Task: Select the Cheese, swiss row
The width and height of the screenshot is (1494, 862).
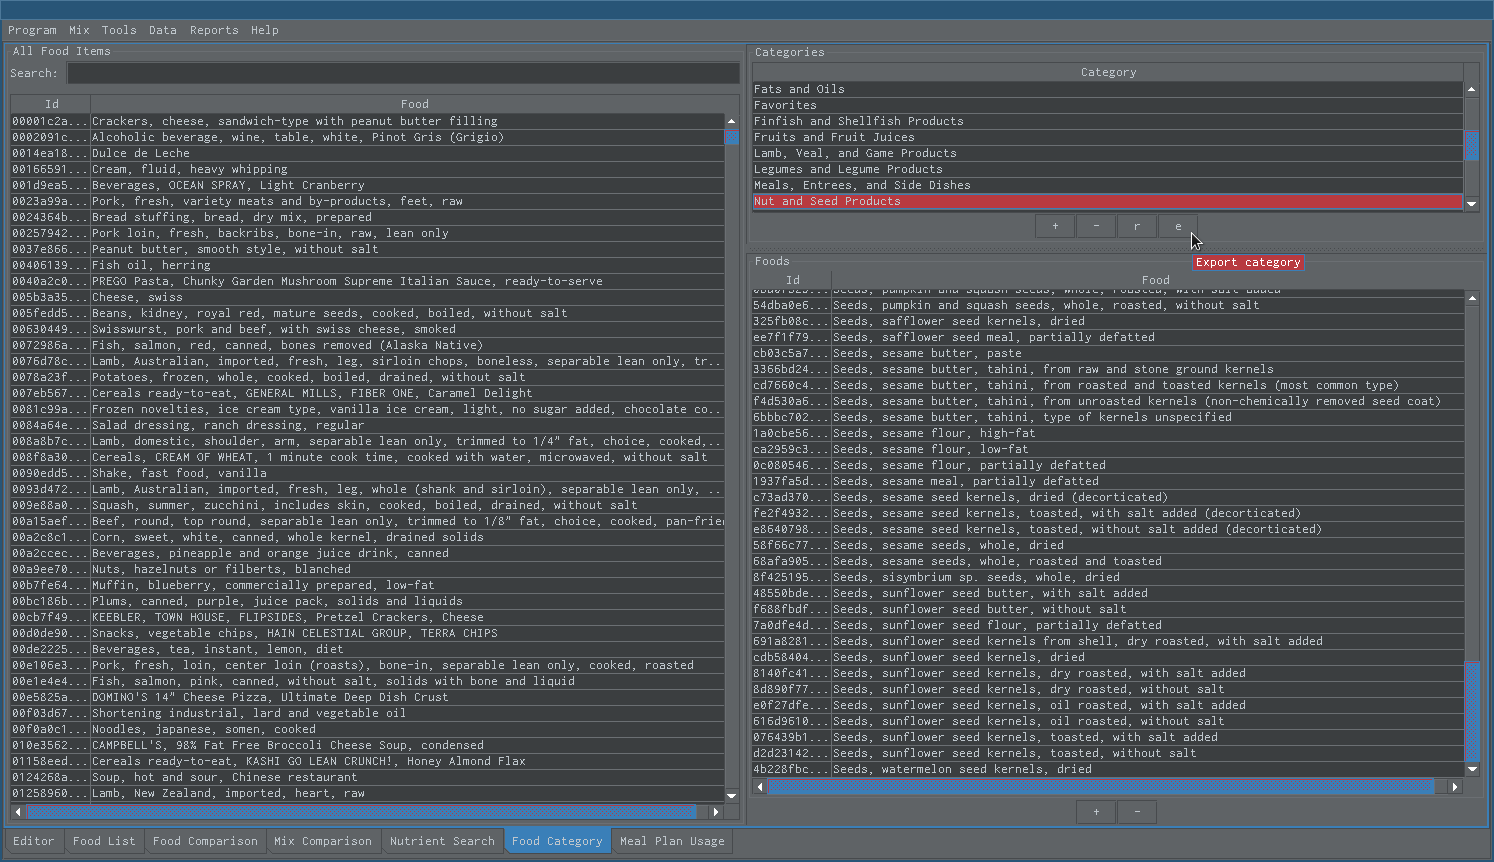Action: 367,297
